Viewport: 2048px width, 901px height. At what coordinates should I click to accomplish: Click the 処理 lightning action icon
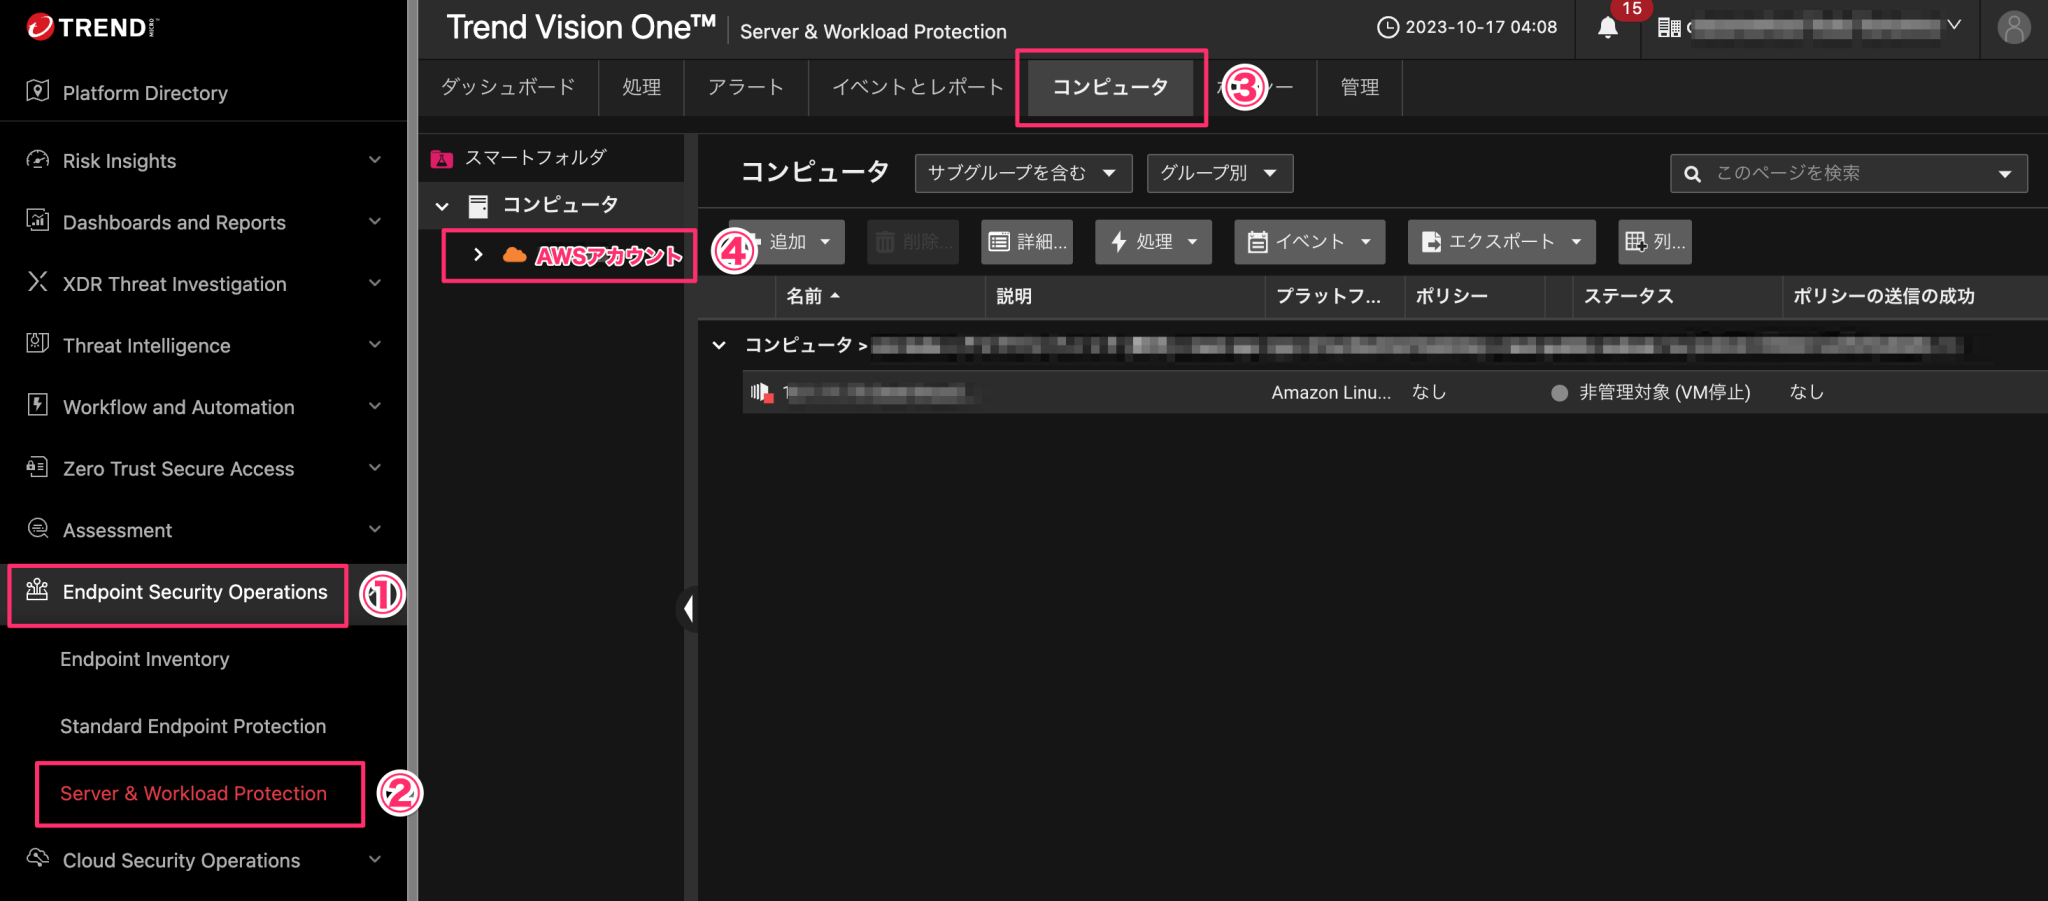(x=1117, y=241)
